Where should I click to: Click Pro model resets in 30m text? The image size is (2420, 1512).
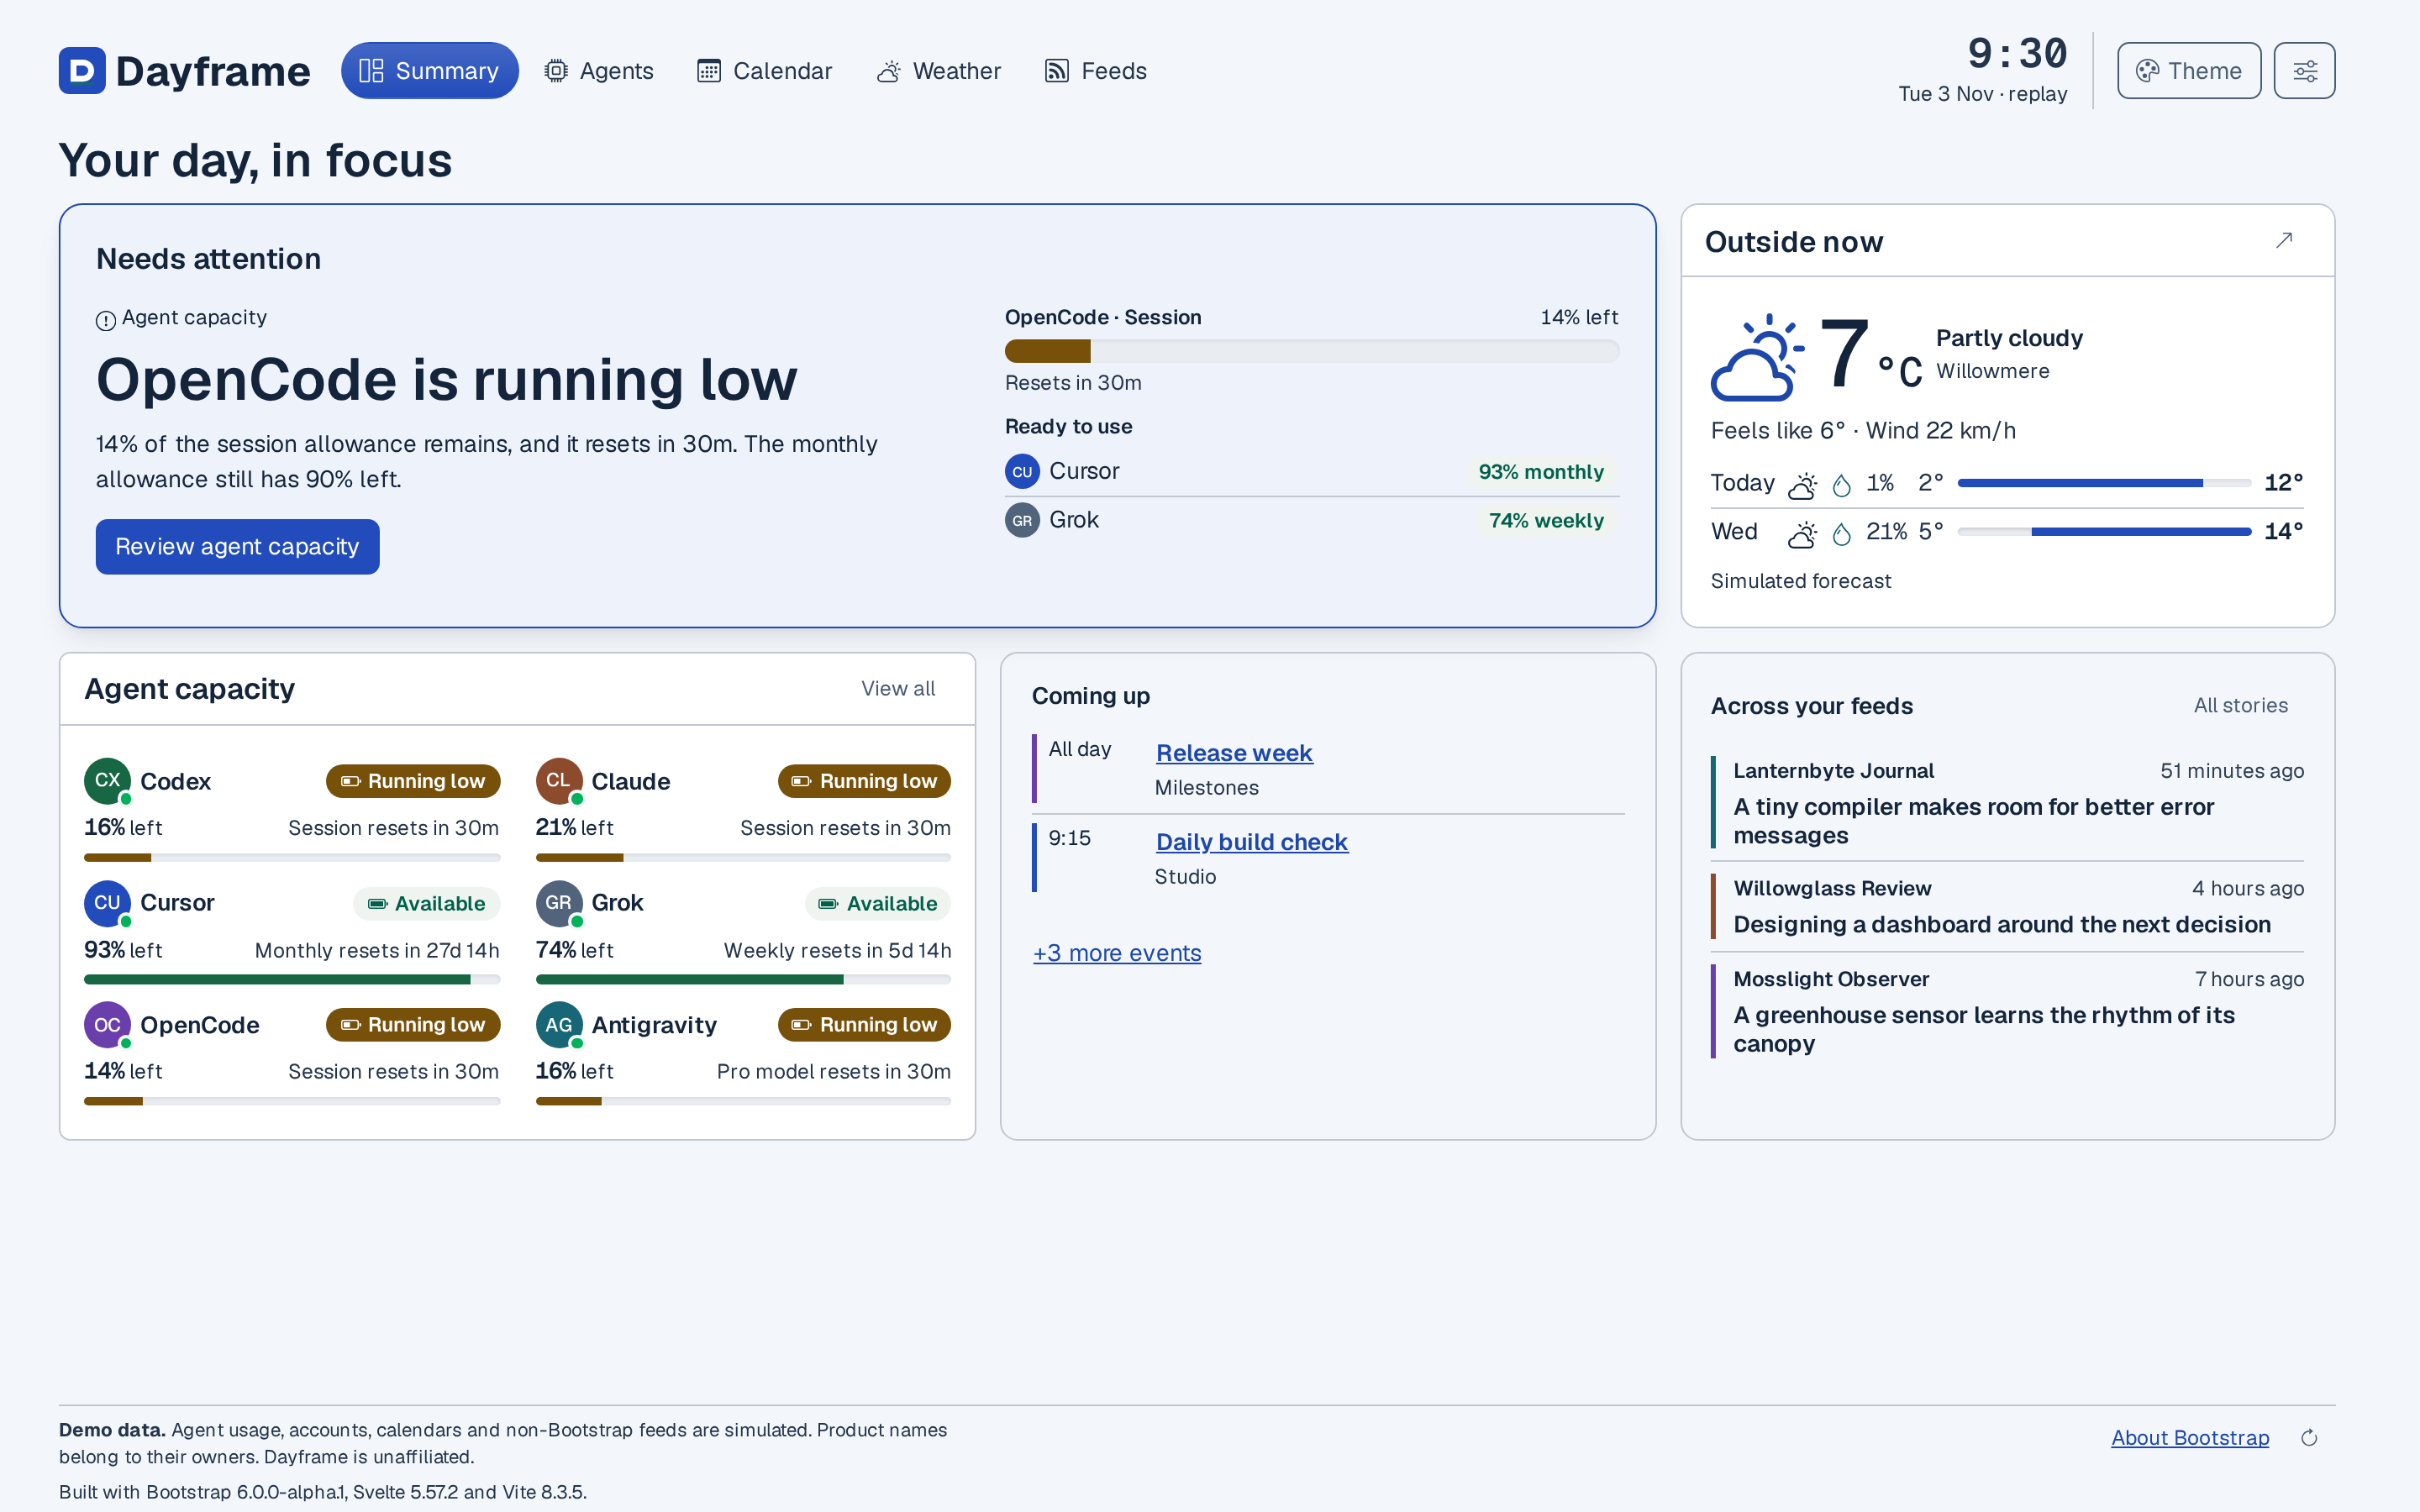(833, 1071)
